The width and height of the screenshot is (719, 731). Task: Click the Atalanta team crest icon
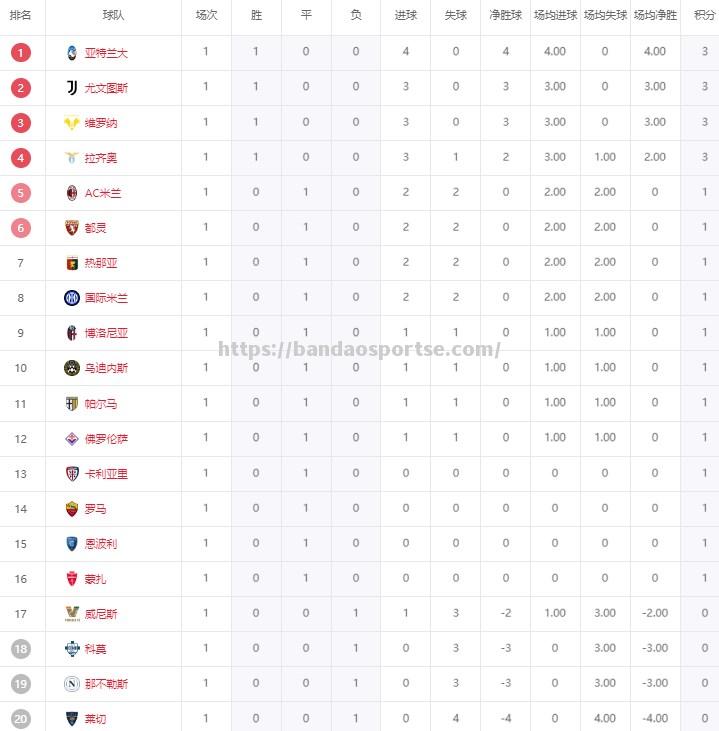click(72, 53)
